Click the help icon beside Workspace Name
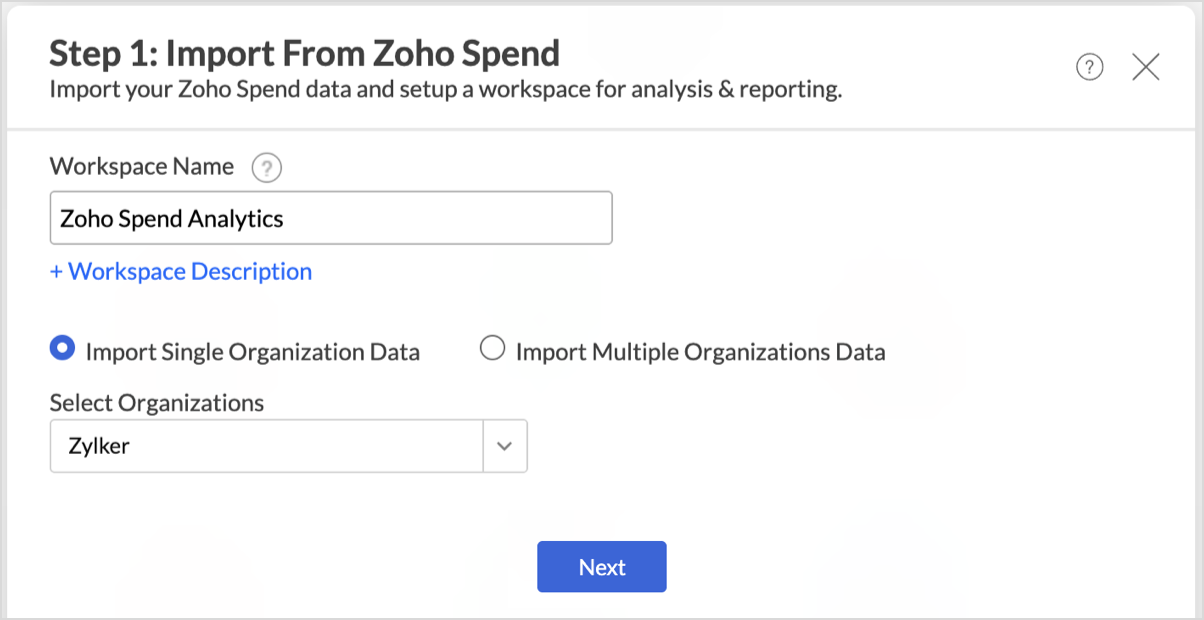Screen dimensions: 1204x620 pyautogui.click(x=266, y=168)
